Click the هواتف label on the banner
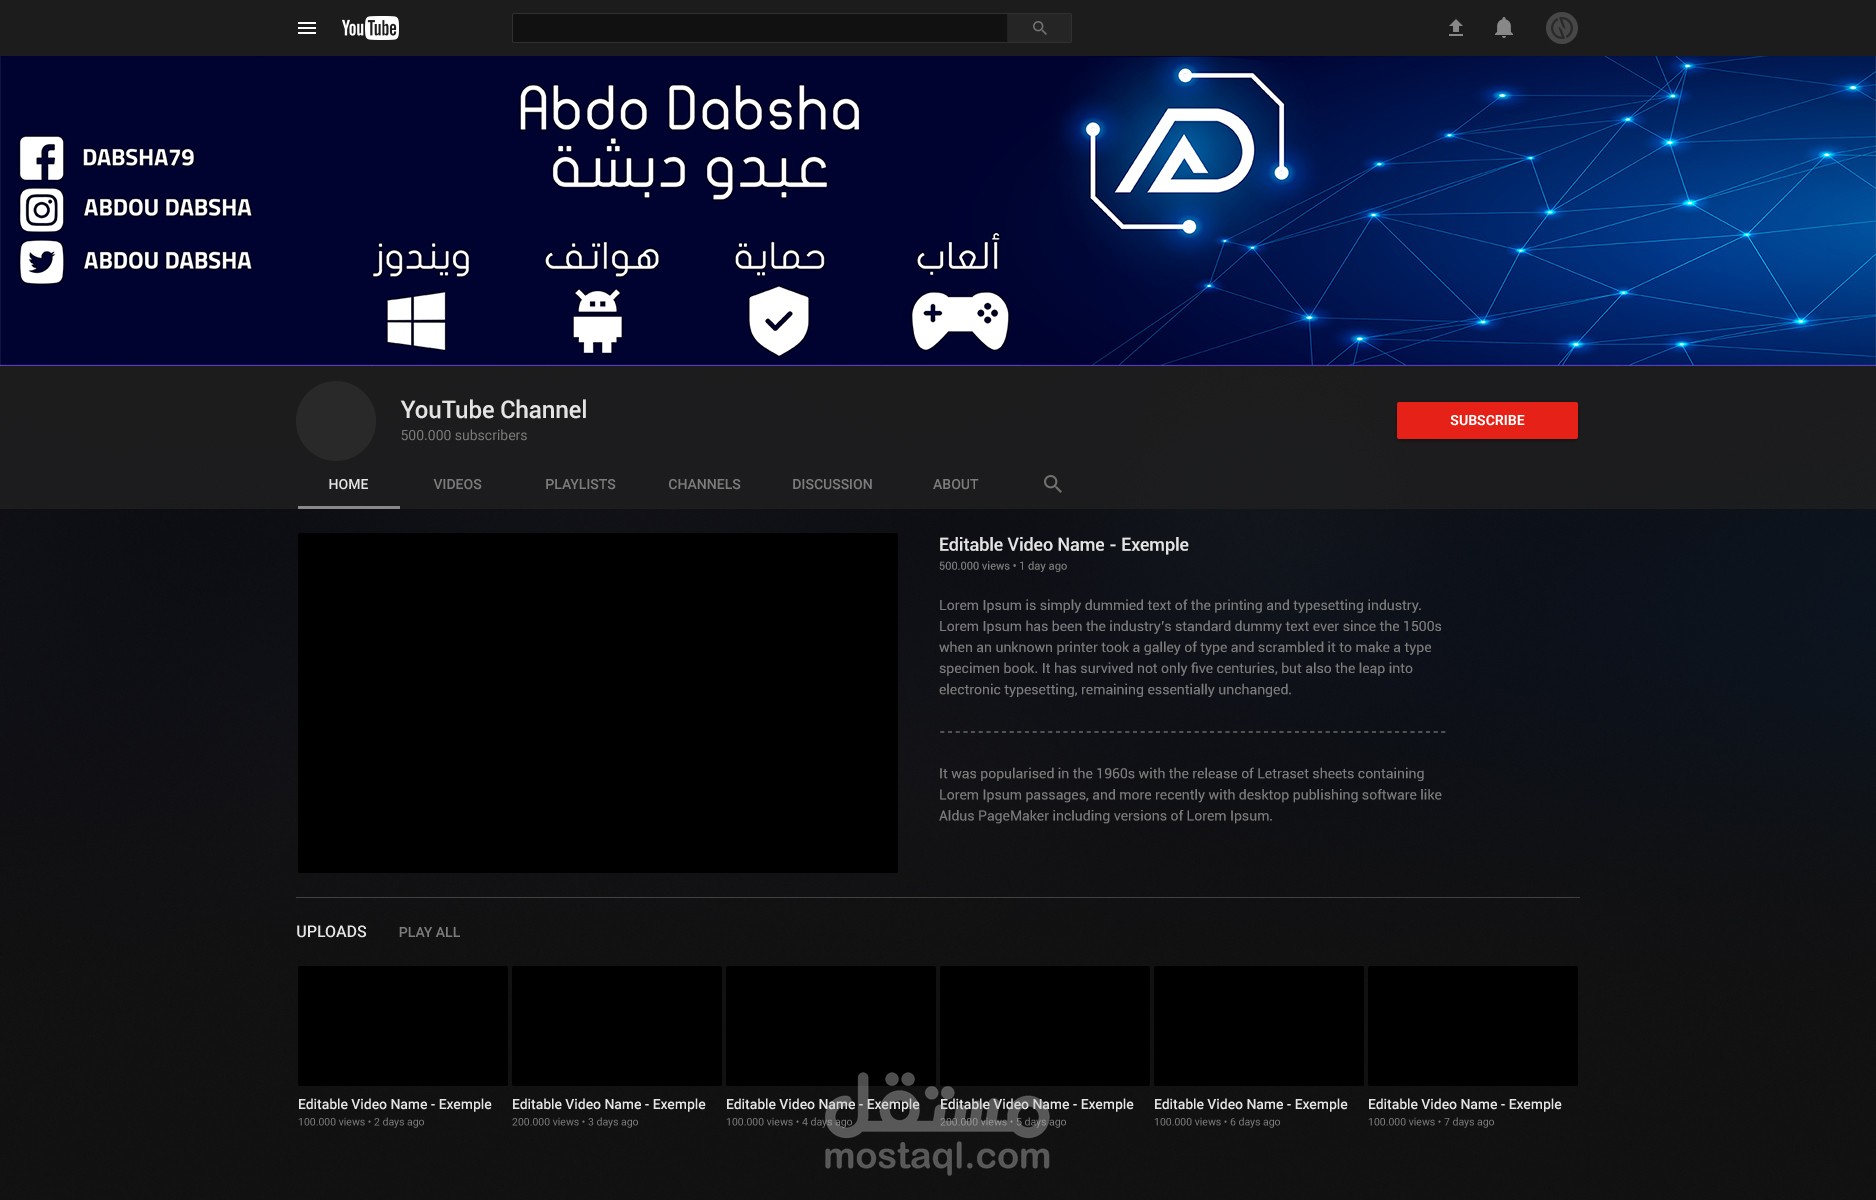Viewport: 1876px width, 1200px height. 602,257
